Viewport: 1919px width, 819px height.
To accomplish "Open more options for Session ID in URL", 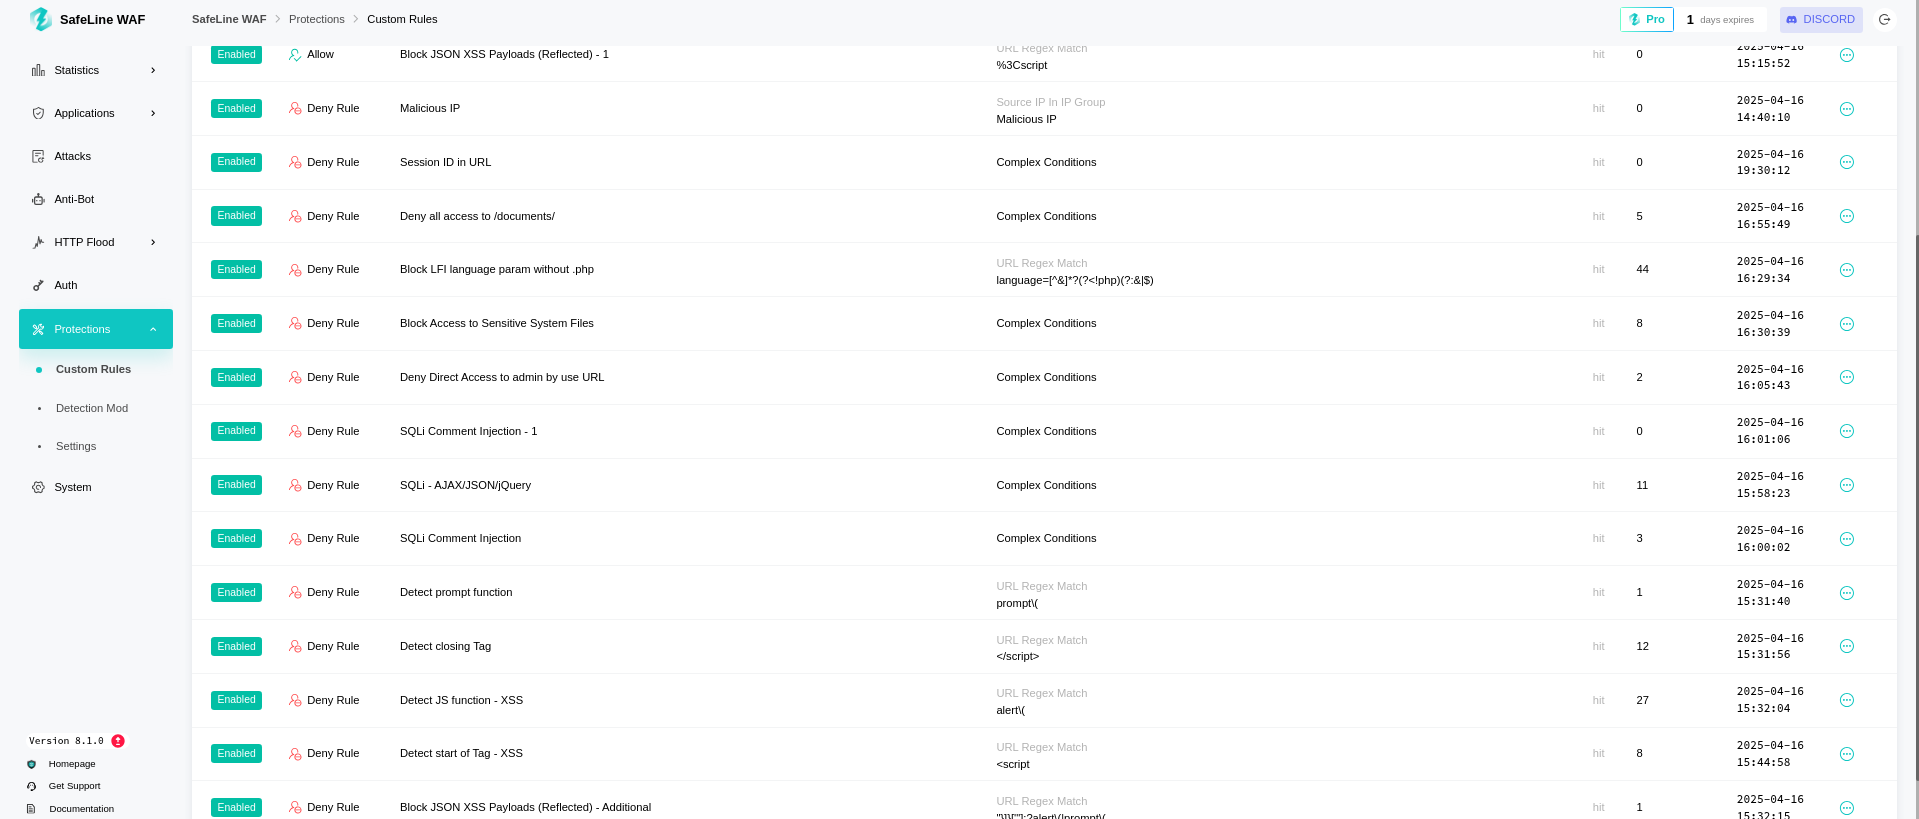I will [1847, 162].
